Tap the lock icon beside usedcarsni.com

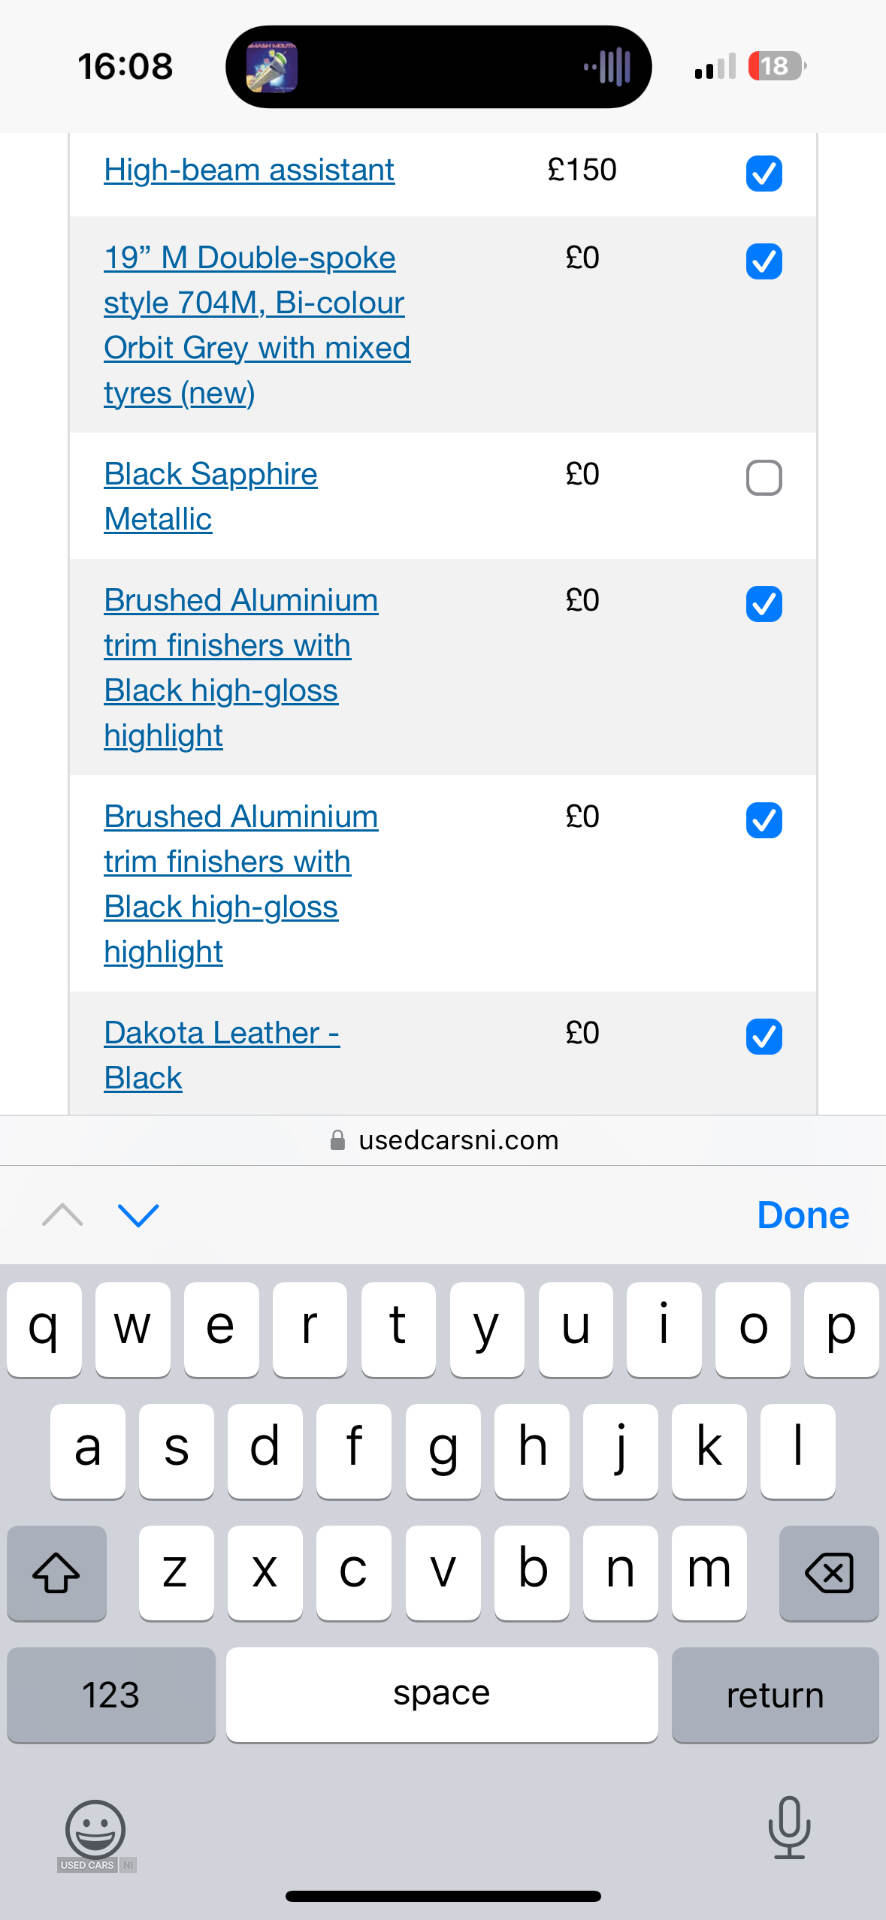coord(338,1140)
